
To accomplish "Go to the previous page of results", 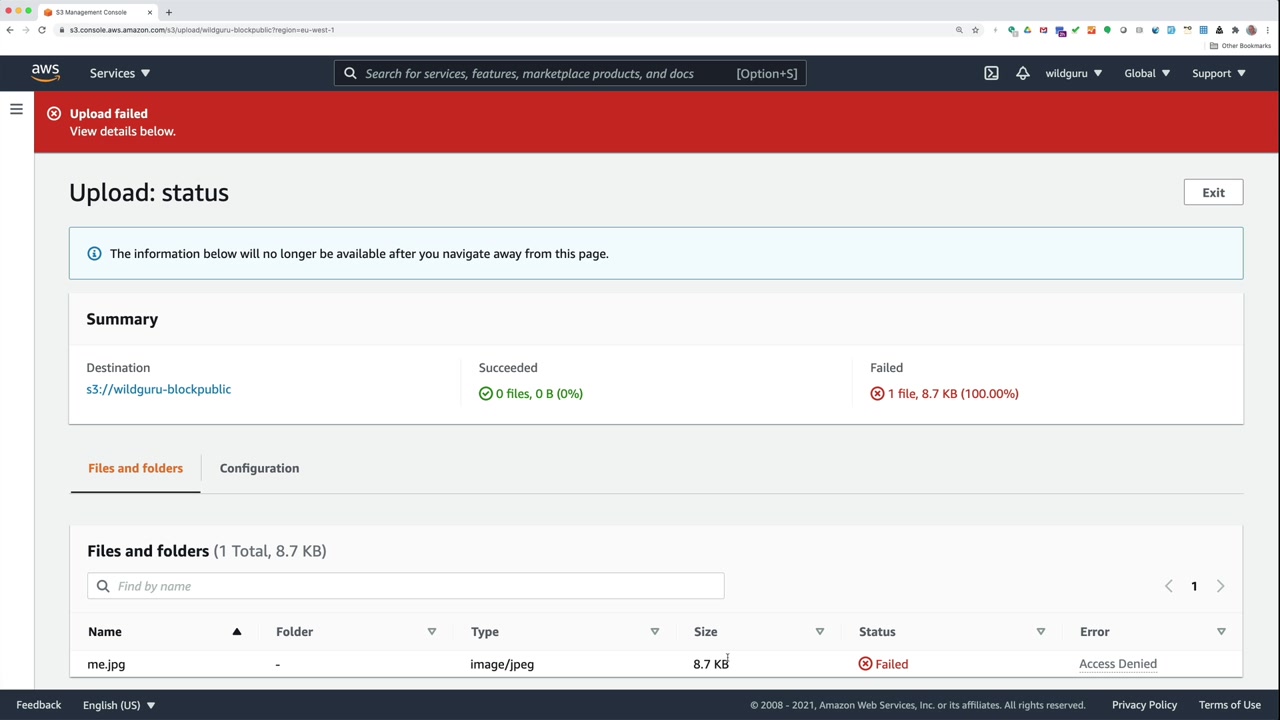I will [x=1168, y=586].
